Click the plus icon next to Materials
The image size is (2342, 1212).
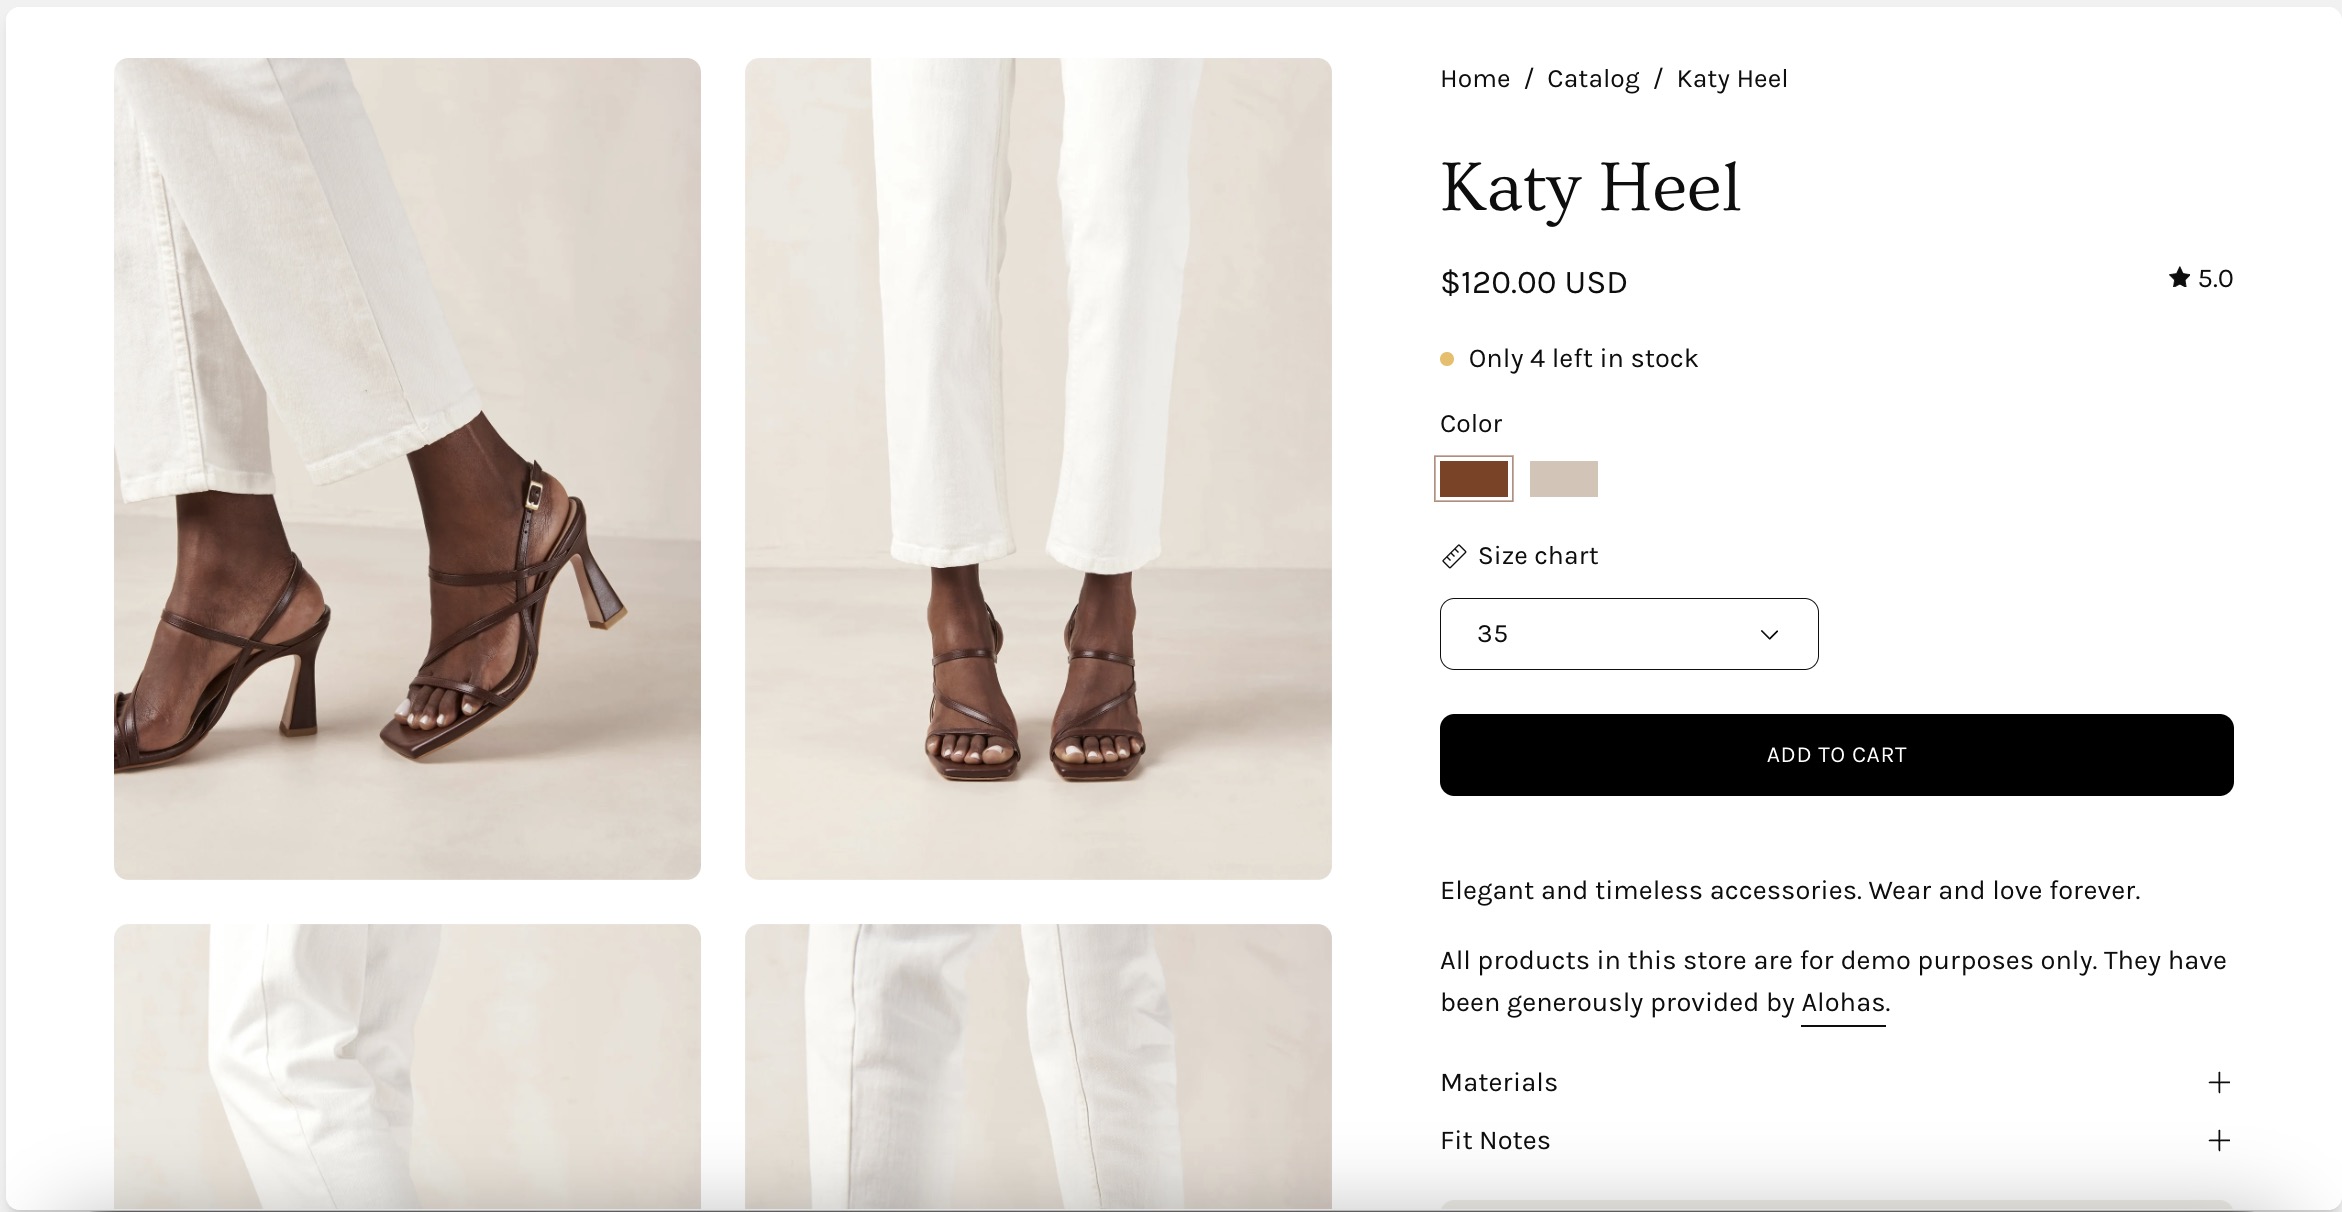(x=2218, y=1083)
